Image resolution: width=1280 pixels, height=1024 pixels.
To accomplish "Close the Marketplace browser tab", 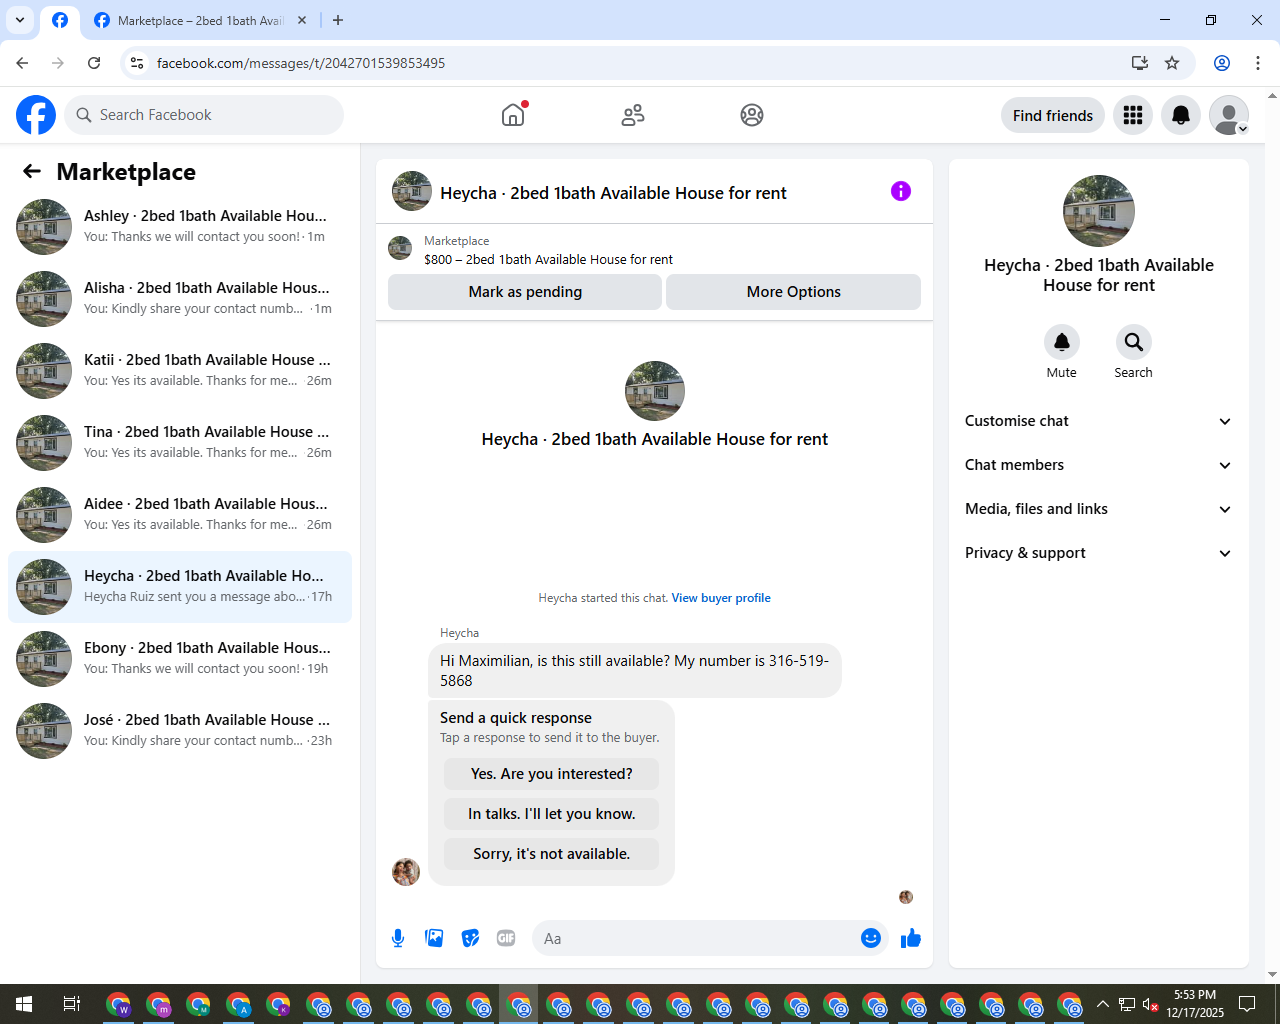I will [302, 20].
